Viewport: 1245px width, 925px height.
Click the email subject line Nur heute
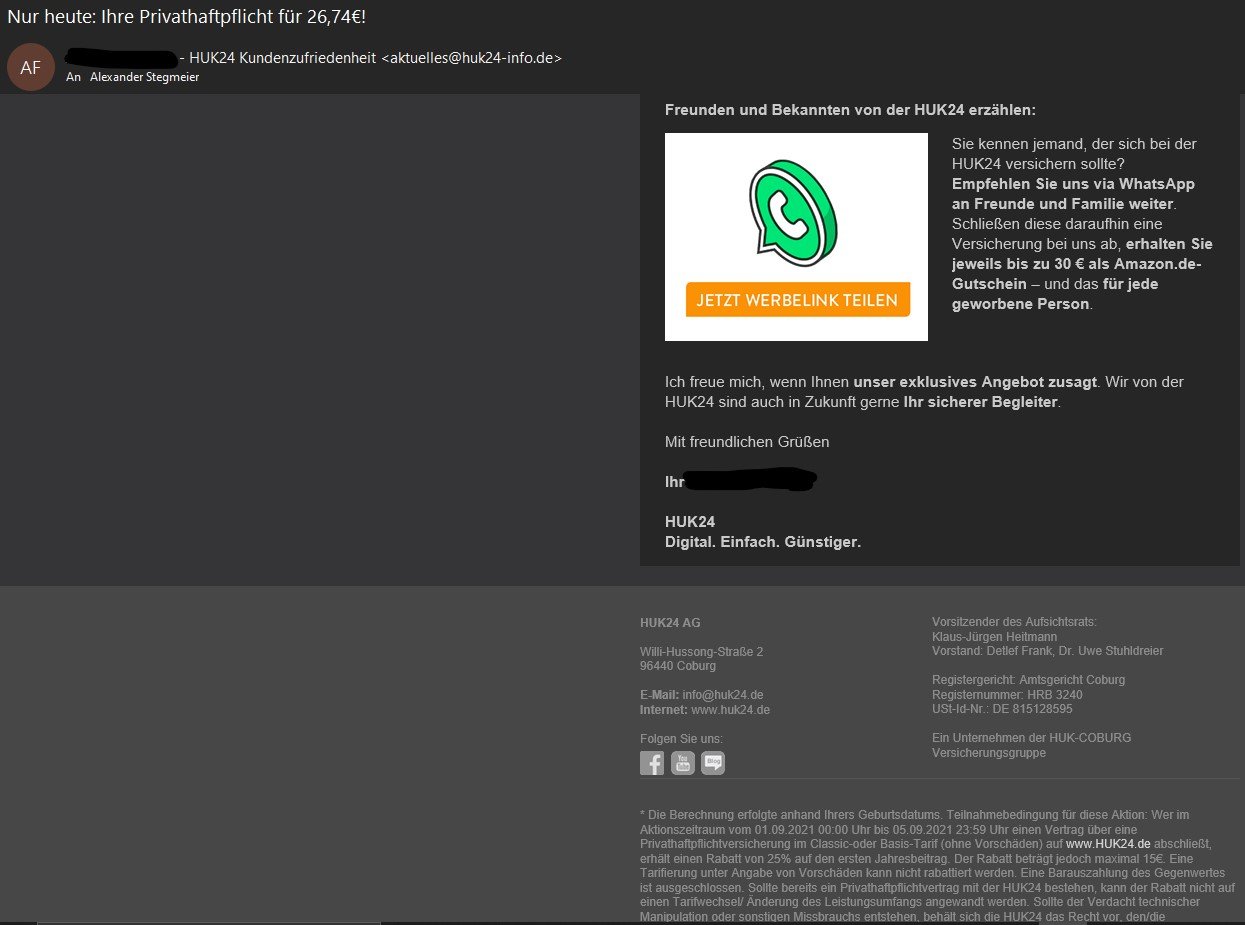point(187,17)
